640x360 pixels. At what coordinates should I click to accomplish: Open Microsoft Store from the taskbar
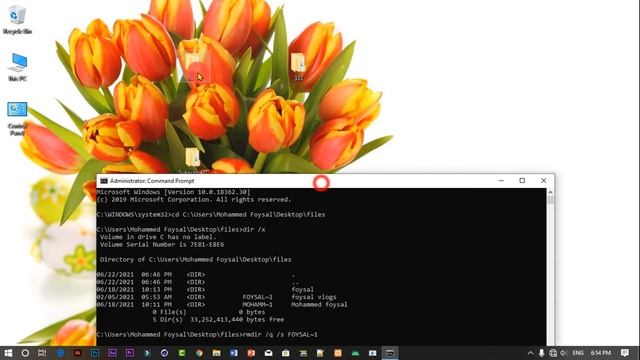pos(286,353)
